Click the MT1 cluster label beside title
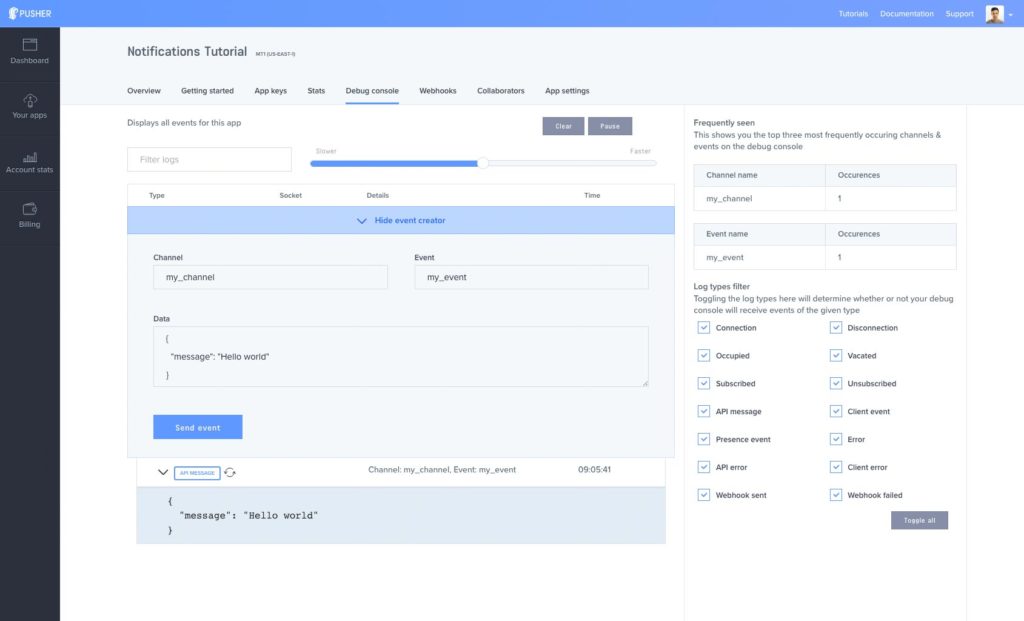1024x621 pixels. [x=275, y=54]
